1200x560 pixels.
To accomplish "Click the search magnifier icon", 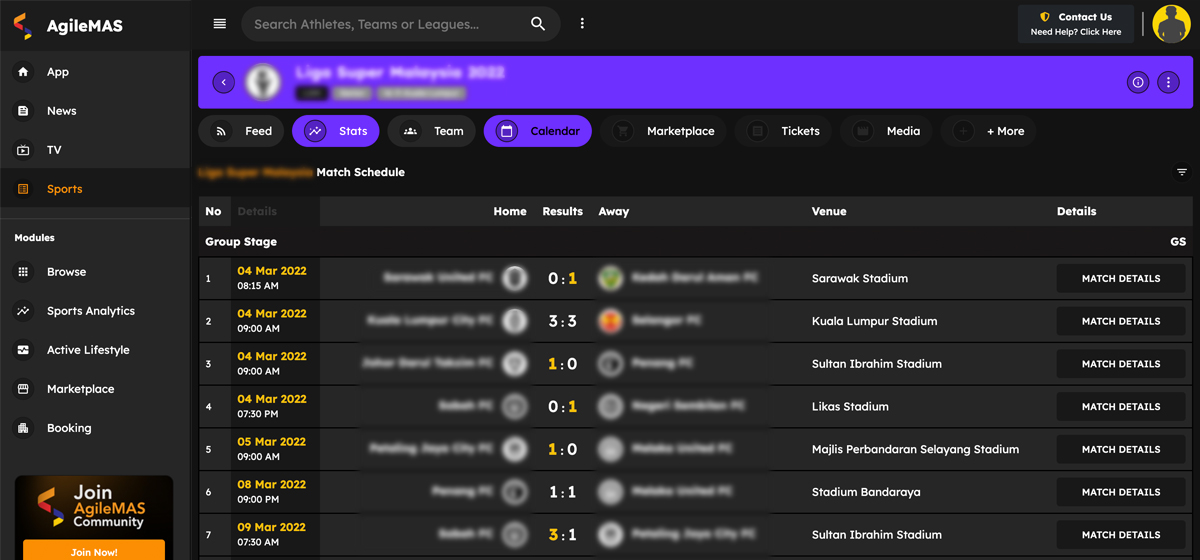I will point(538,24).
